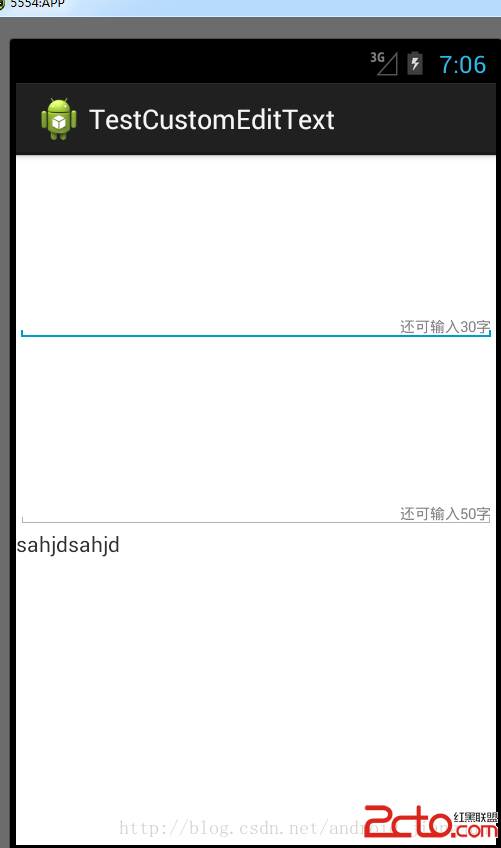This screenshot has height=848, width=501.
Task: Click the emulator window icon beside 5554:APP
Action: (x=2, y=4)
